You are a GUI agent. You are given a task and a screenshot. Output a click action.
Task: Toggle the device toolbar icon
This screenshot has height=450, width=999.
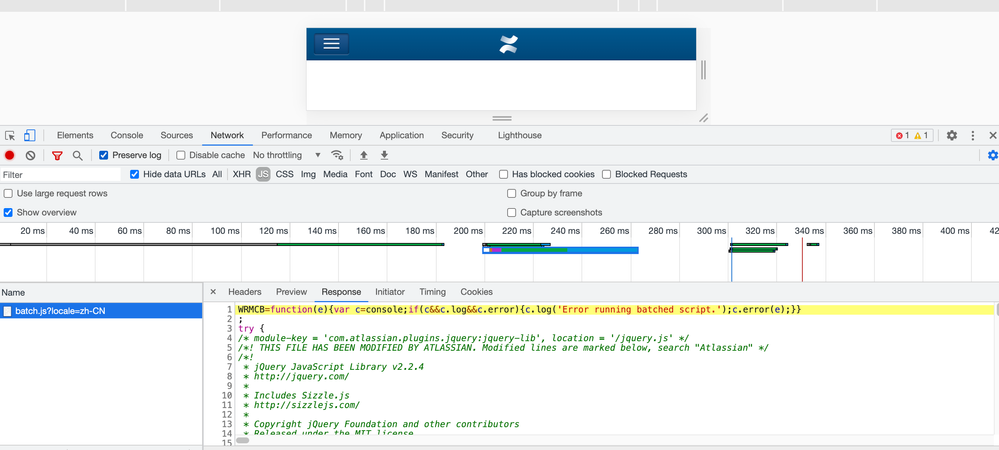pyautogui.click(x=29, y=135)
